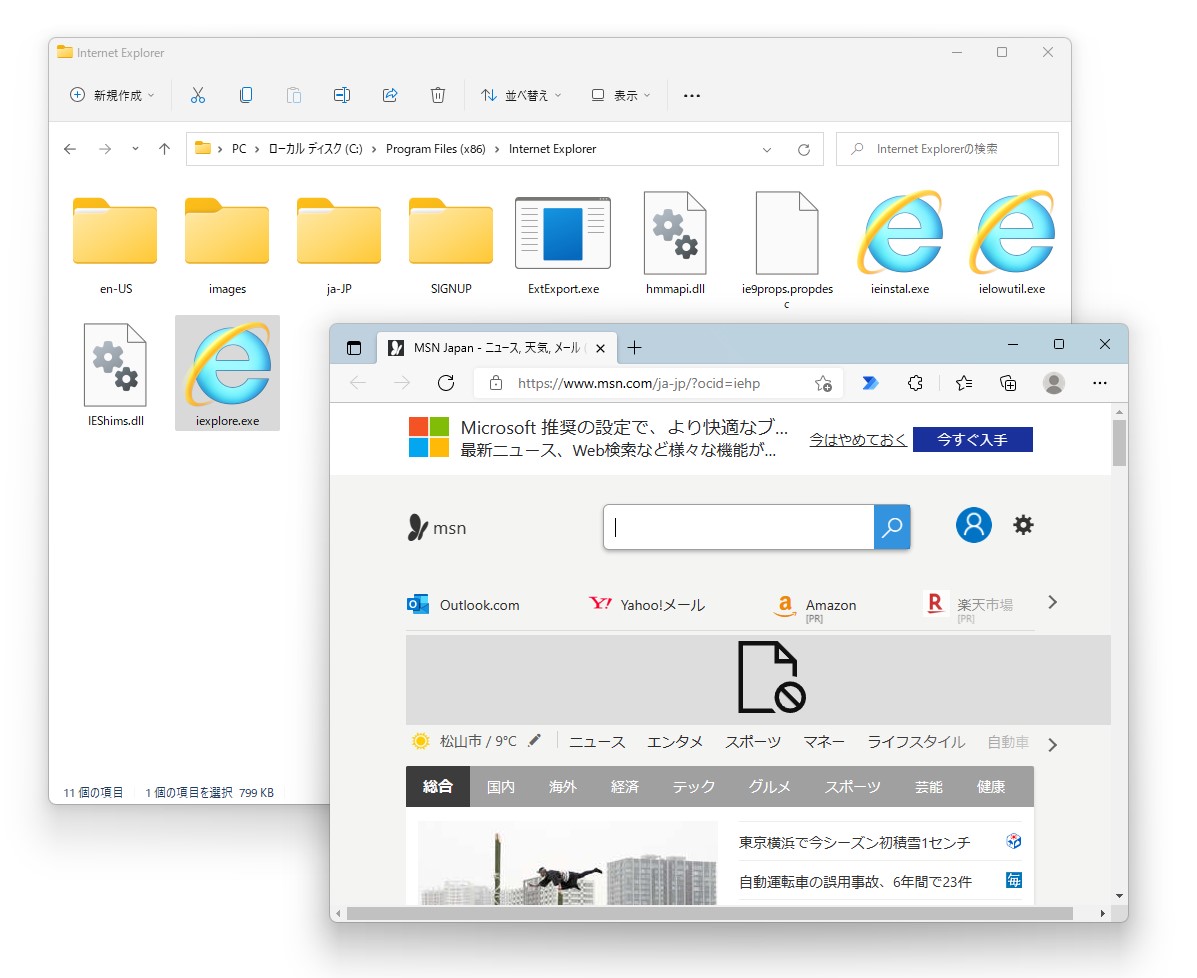Click inside the MSN search input field
The width and height of the screenshot is (1197, 978).
740,527
